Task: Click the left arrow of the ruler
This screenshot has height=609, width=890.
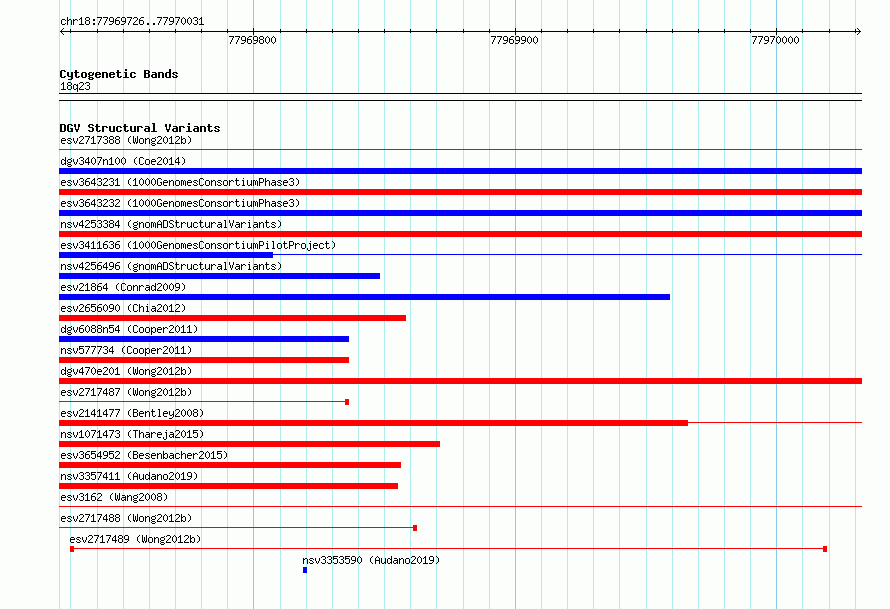Action: click(63, 31)
